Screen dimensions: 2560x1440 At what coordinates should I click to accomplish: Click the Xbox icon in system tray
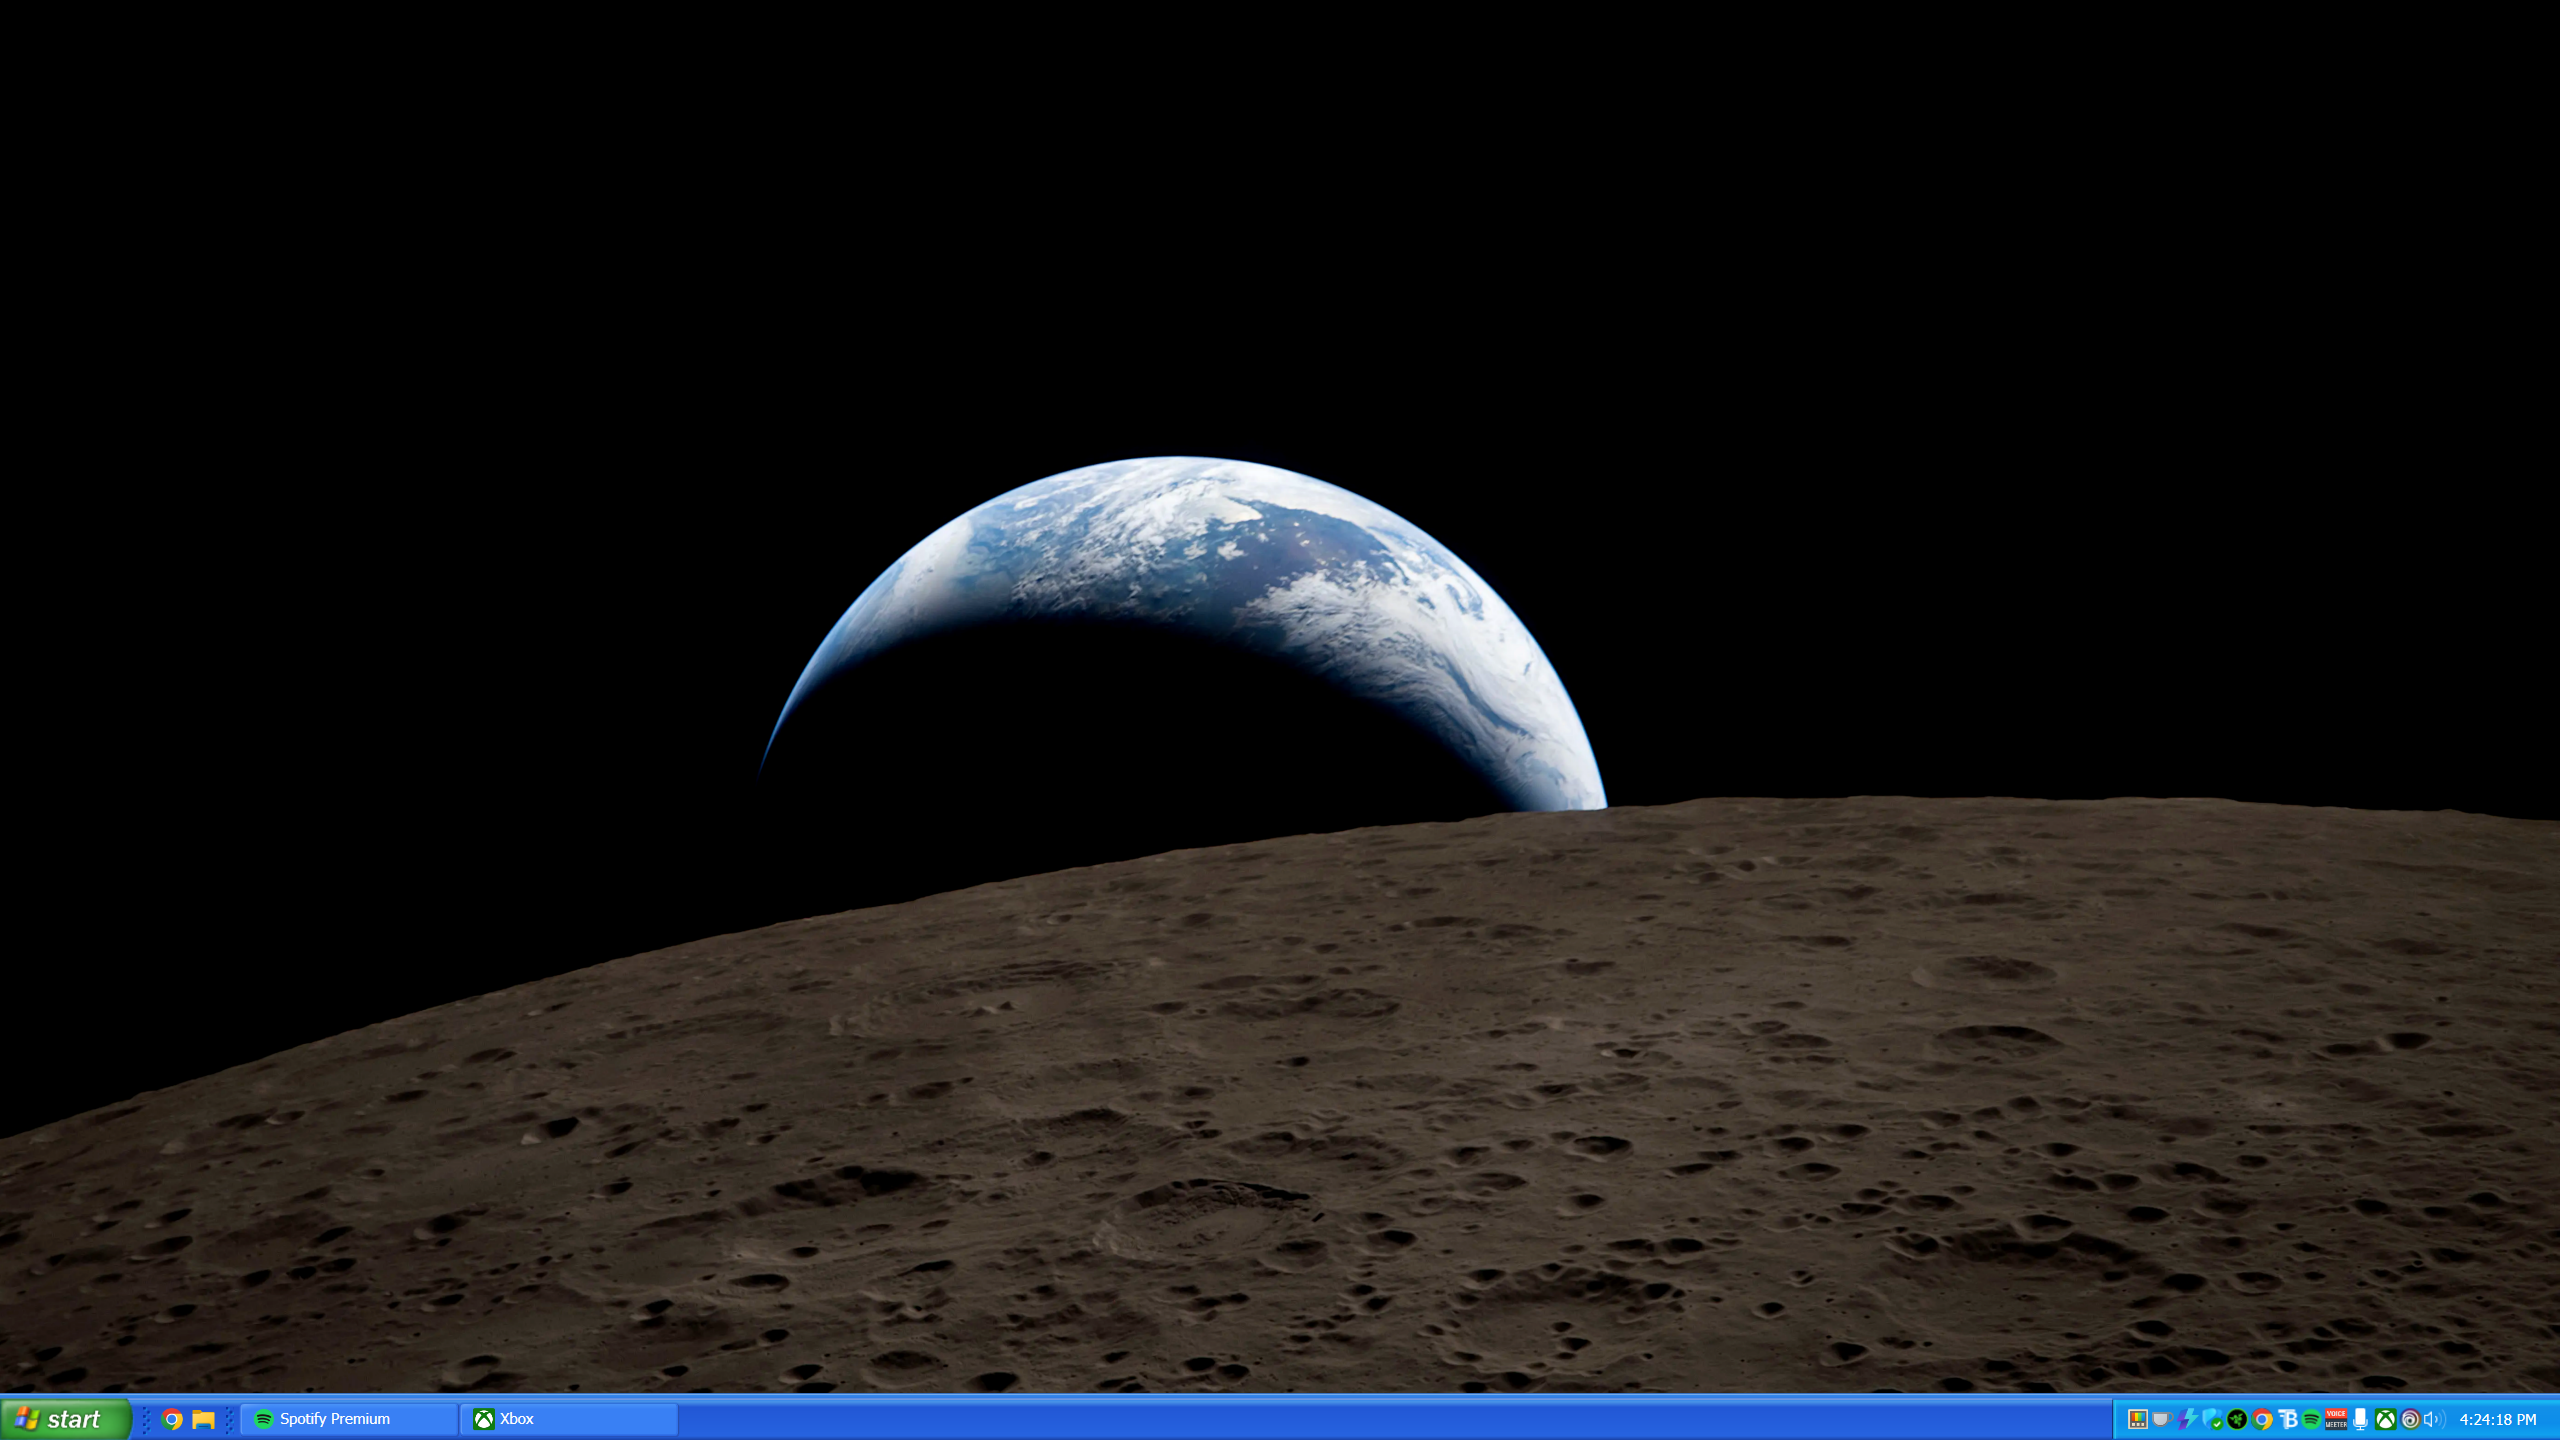coord(2386,1419)
